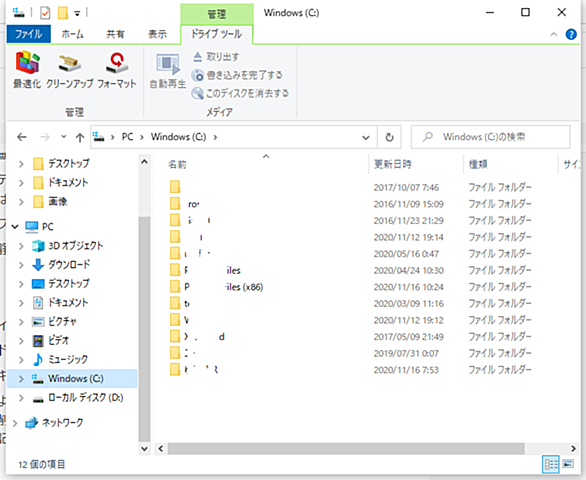The image size is (586, 480).
Task: Click the 取り出す eject option
Action: click(216, 57)
